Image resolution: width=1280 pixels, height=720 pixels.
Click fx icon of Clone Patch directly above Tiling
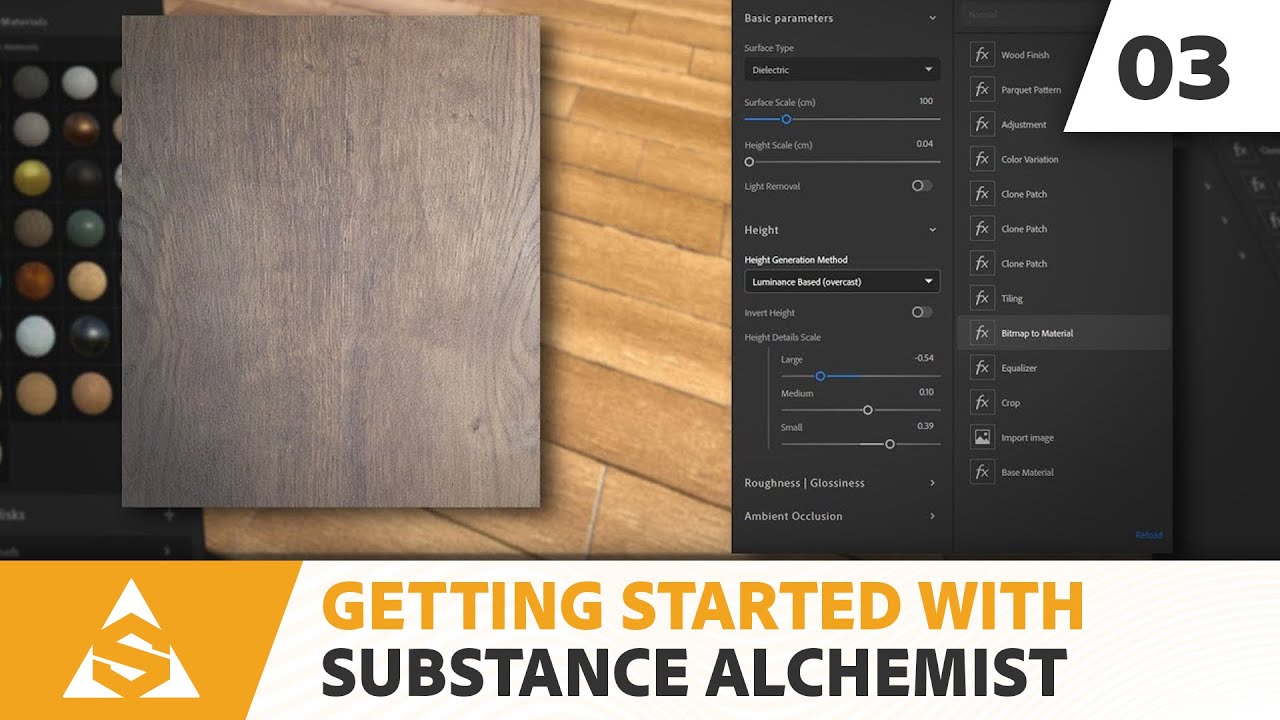(x=982, y=264)
